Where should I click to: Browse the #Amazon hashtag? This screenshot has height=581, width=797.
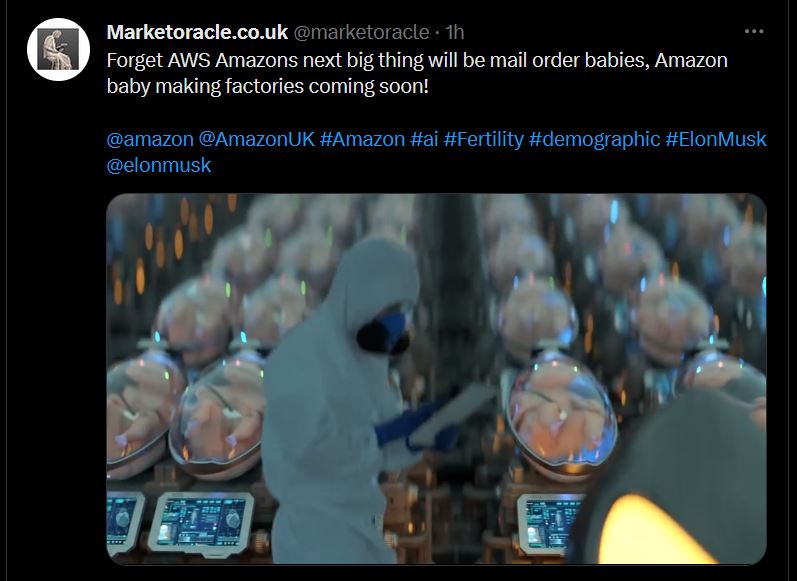[362, 139]
